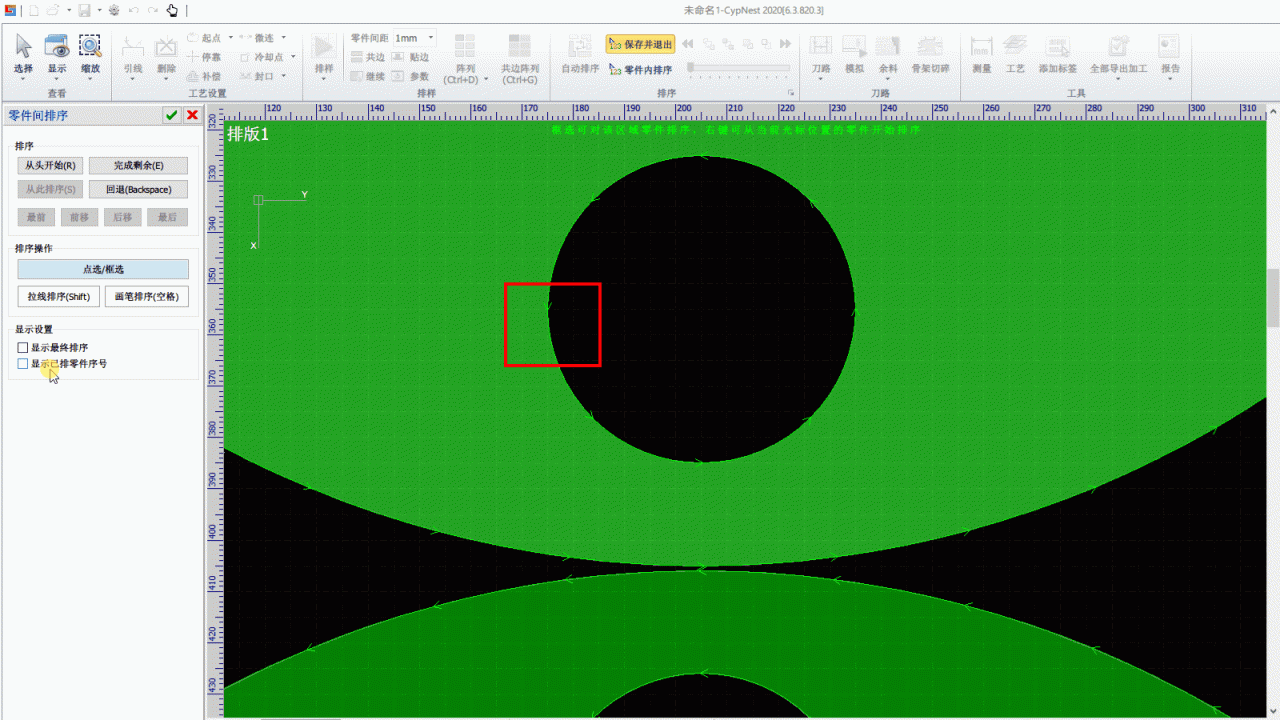This screenshot has height=720, width=1280.
Task: Click the 前移 move forward button
Action: [79, 217]
